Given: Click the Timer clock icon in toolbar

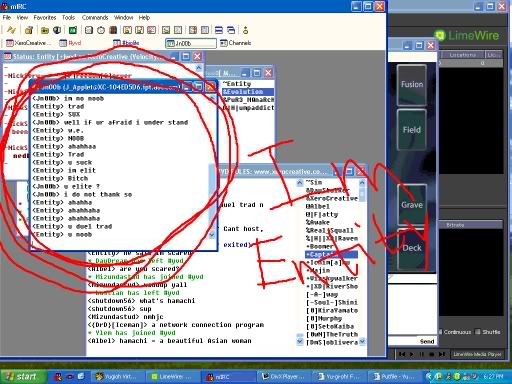Looking at the screenshot, I should (101, 30).
